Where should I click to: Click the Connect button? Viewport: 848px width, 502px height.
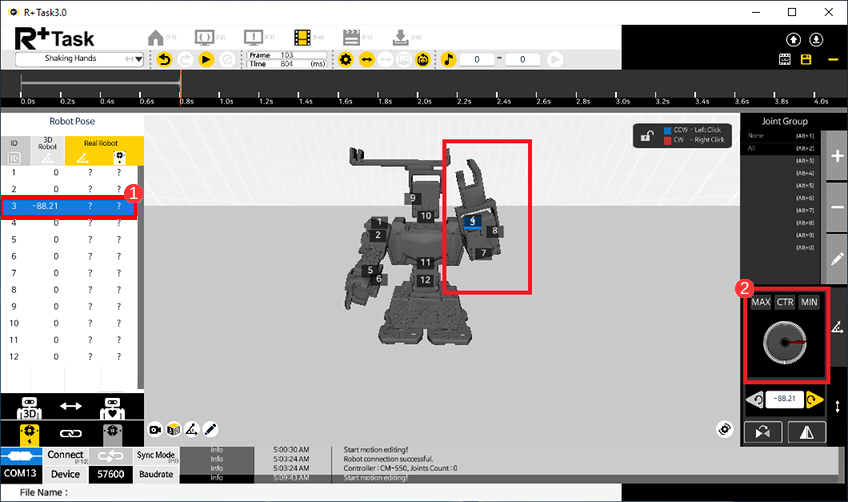66,455
